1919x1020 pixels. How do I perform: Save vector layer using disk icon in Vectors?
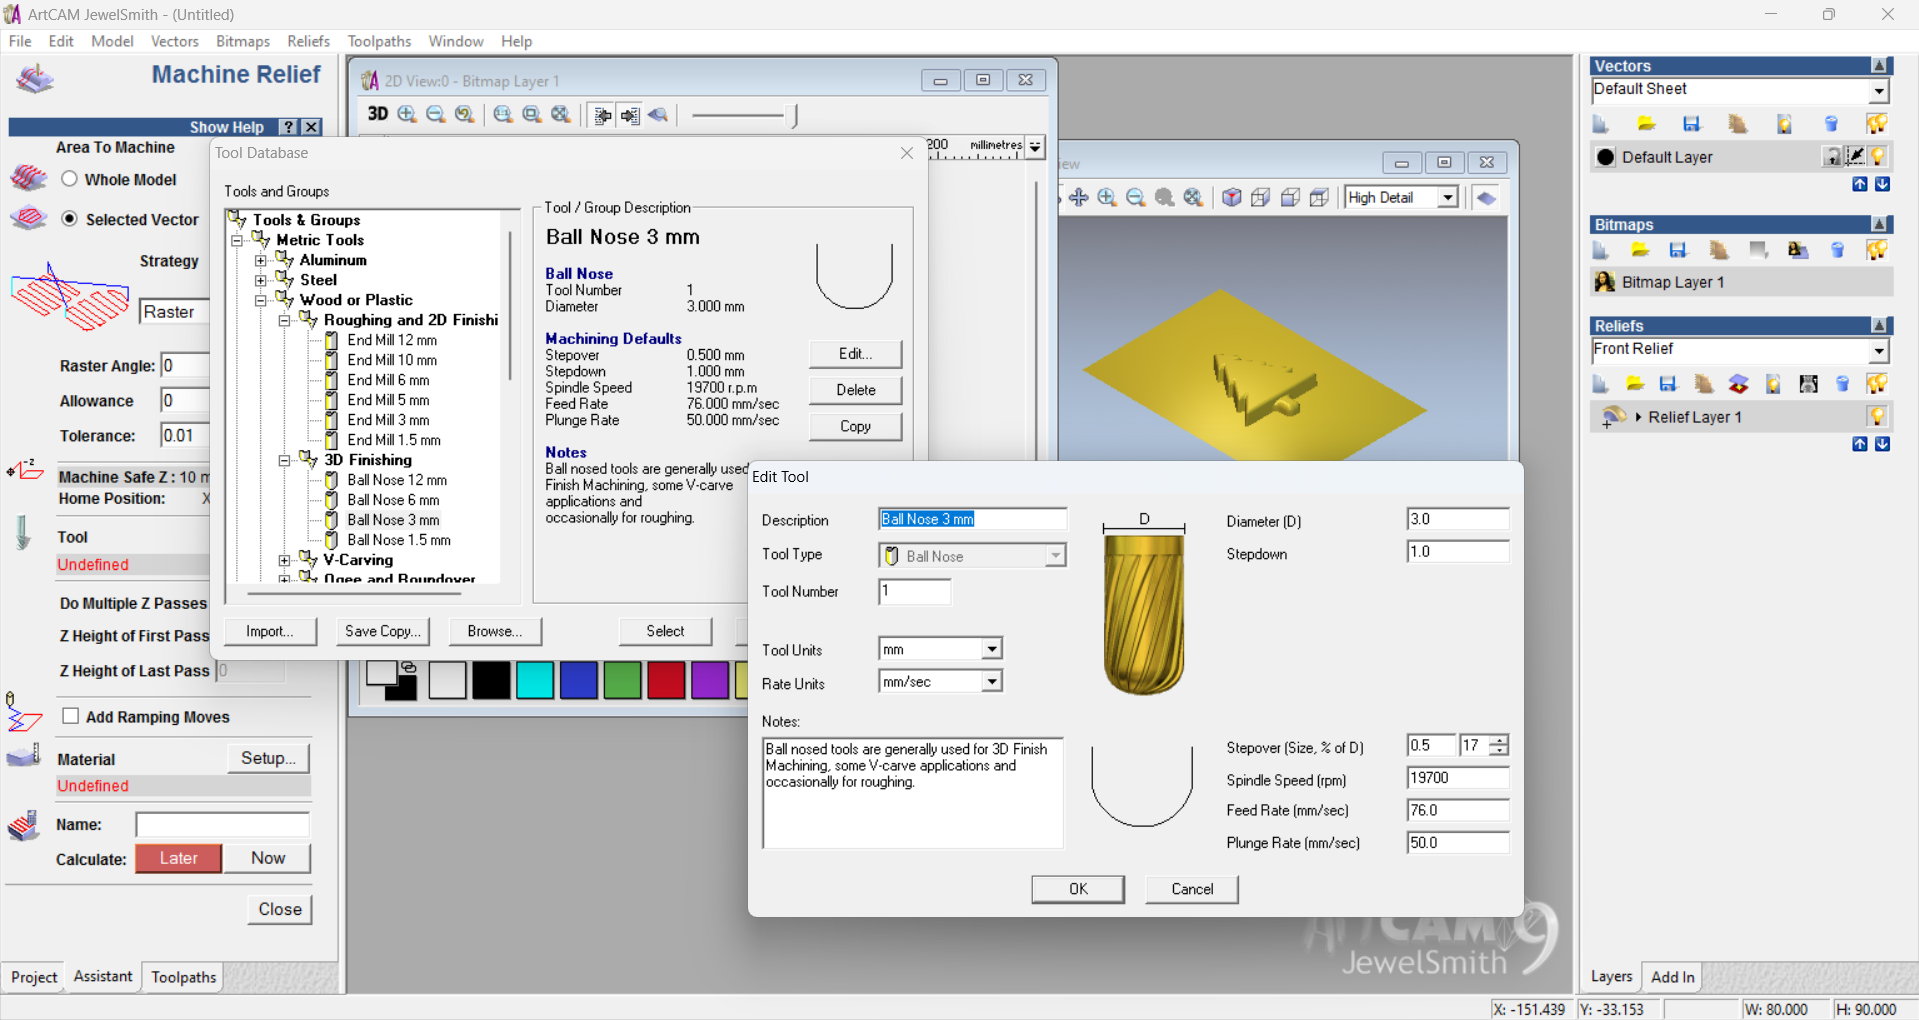coord(1691,124)
